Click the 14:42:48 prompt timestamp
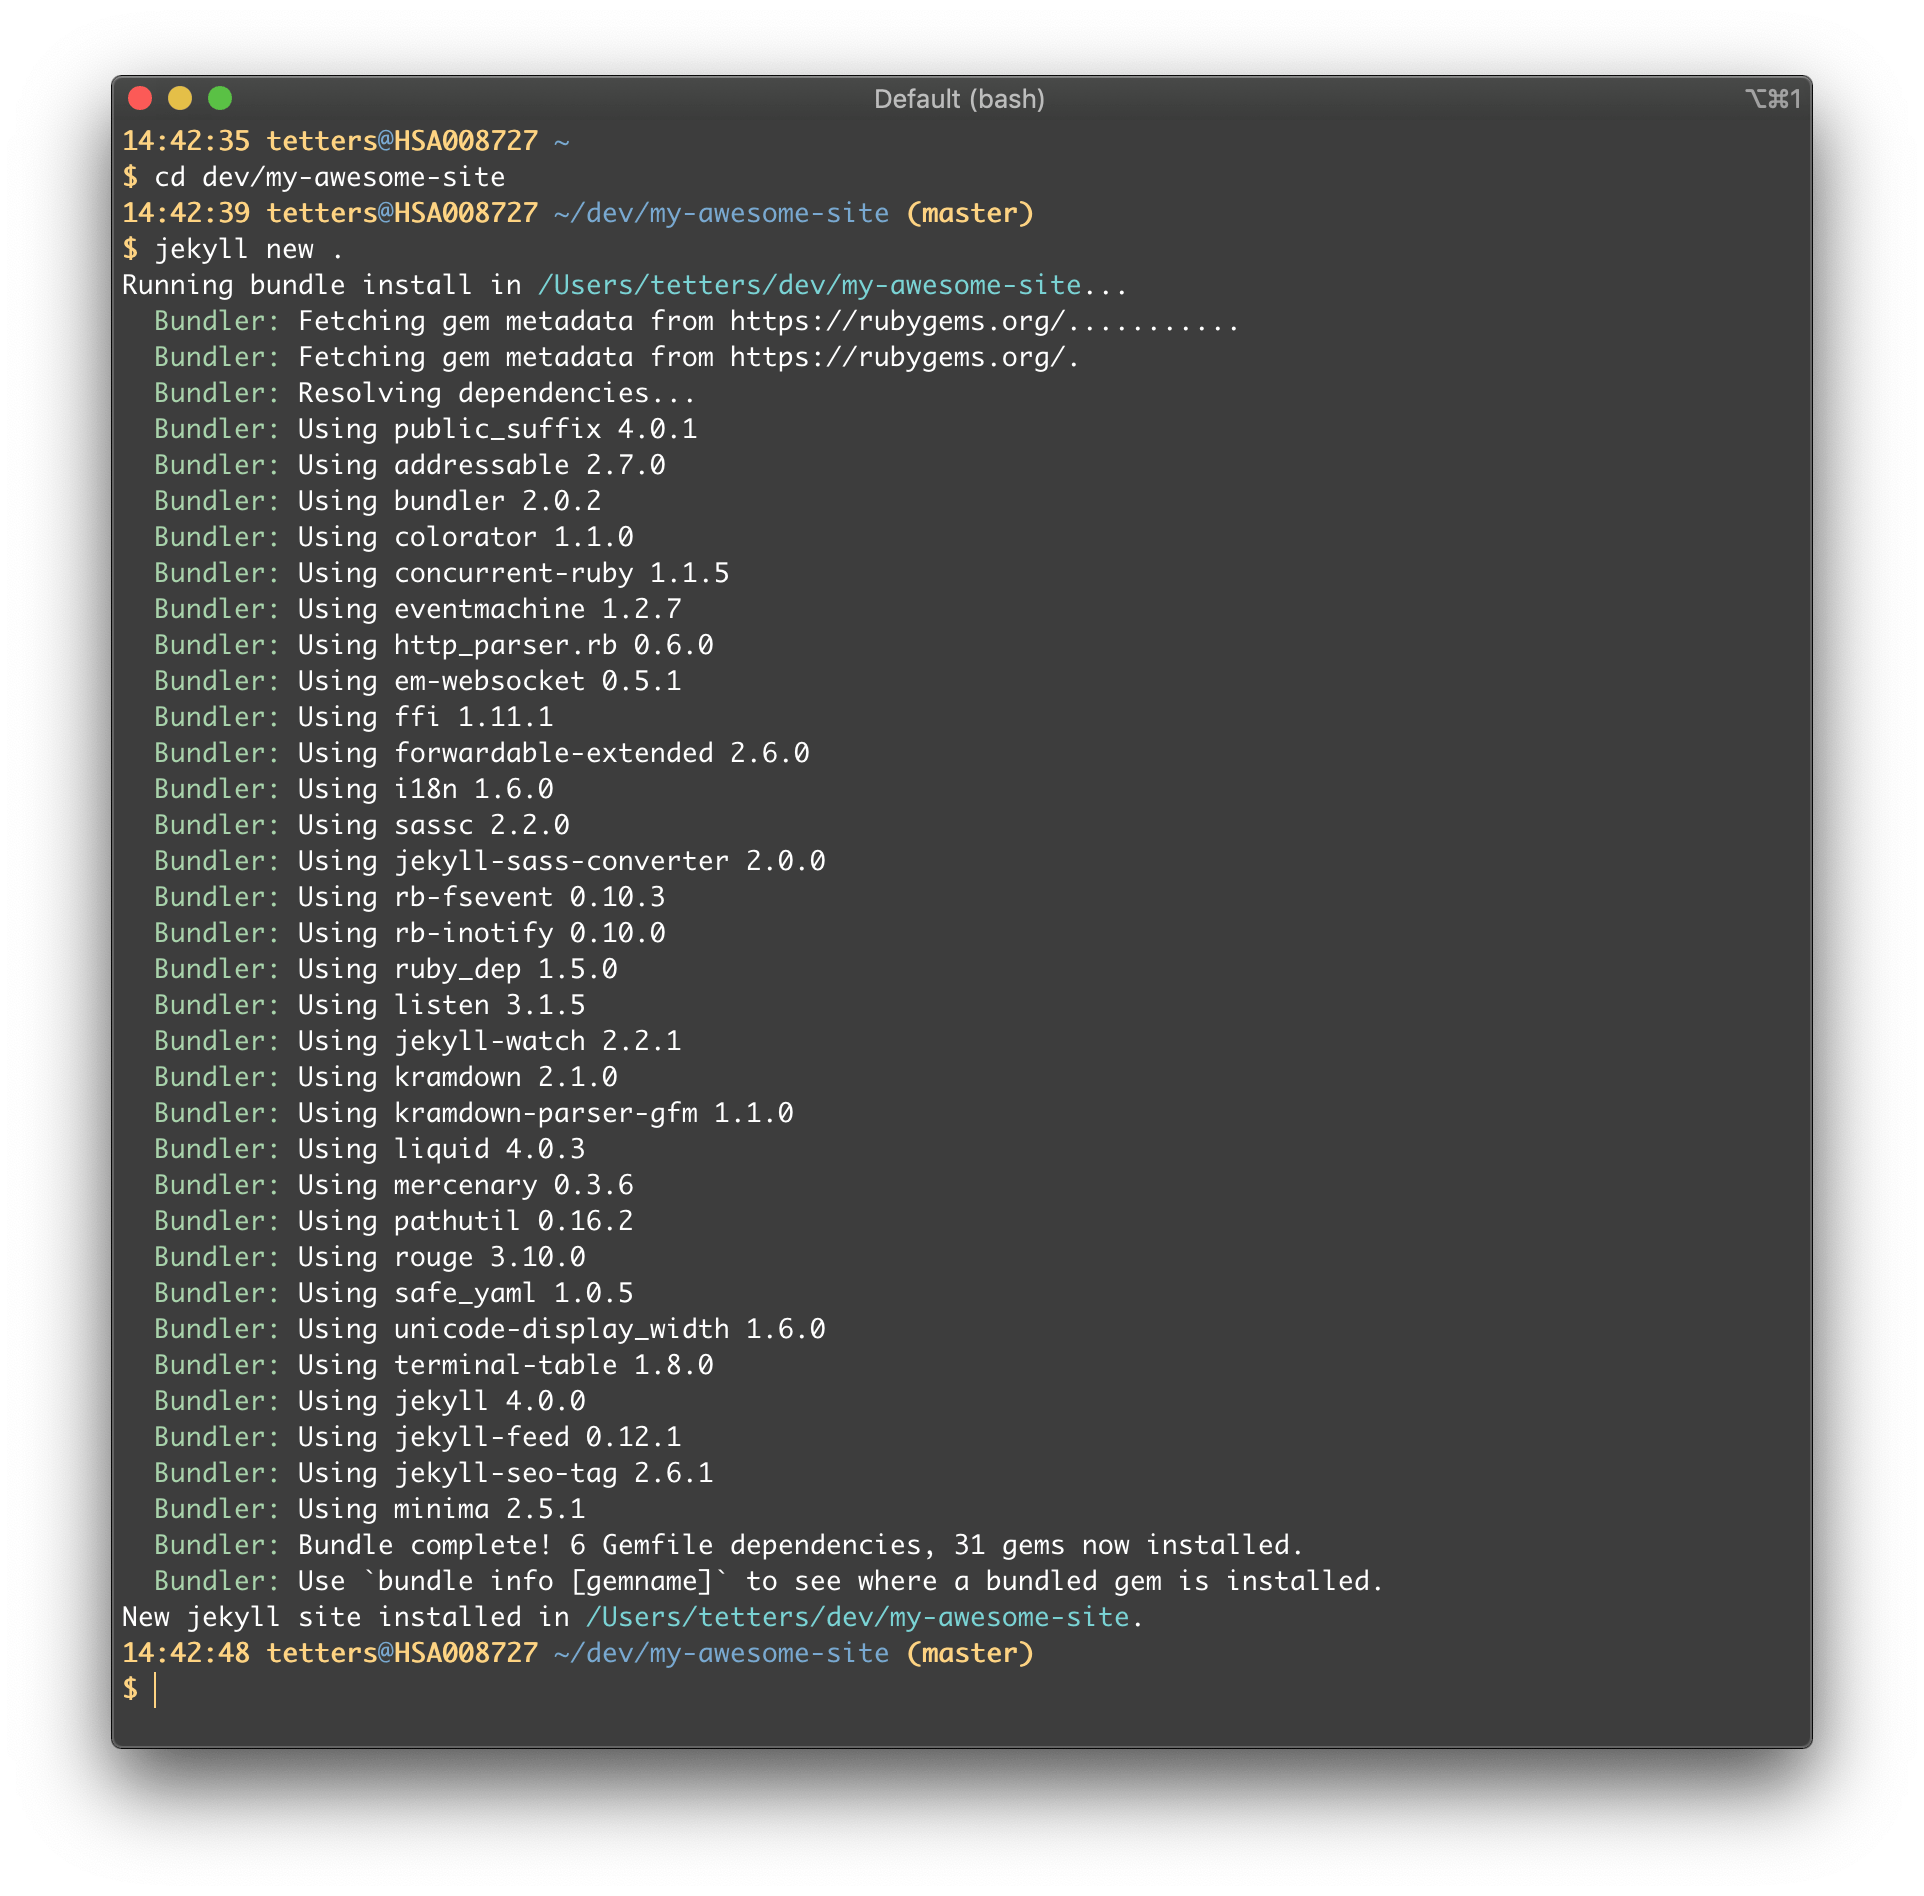1924x1896 pixels. click(186, 1653)
